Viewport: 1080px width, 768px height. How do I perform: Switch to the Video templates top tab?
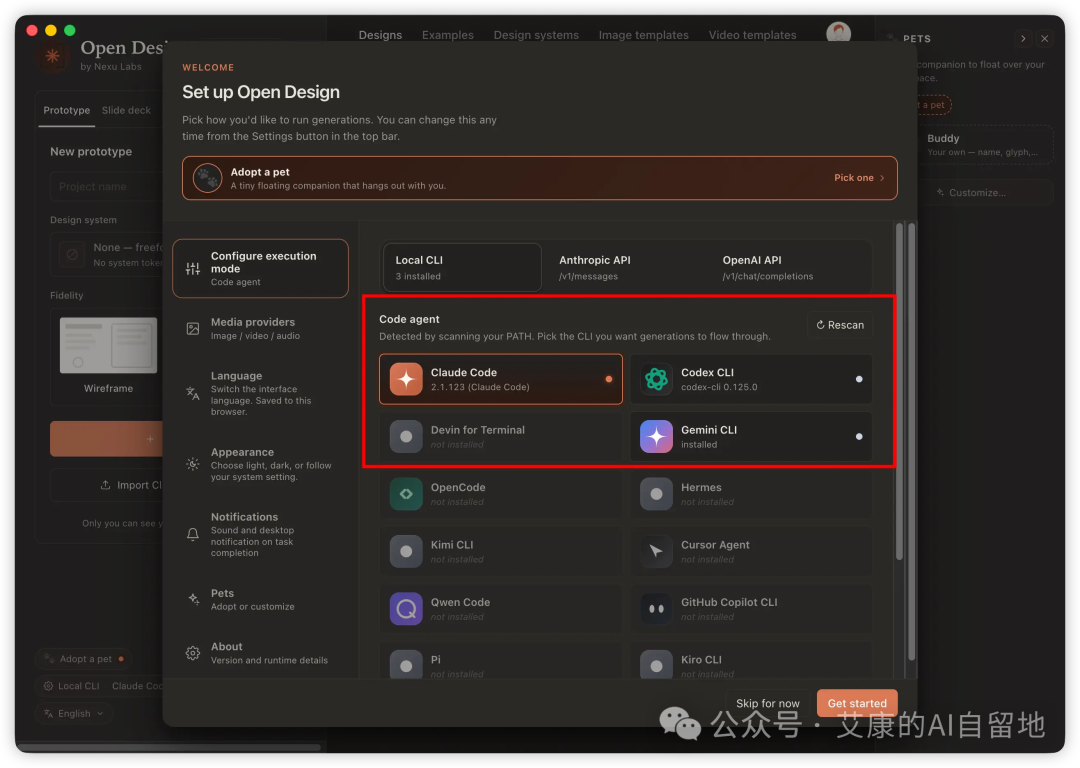point(752,35)
